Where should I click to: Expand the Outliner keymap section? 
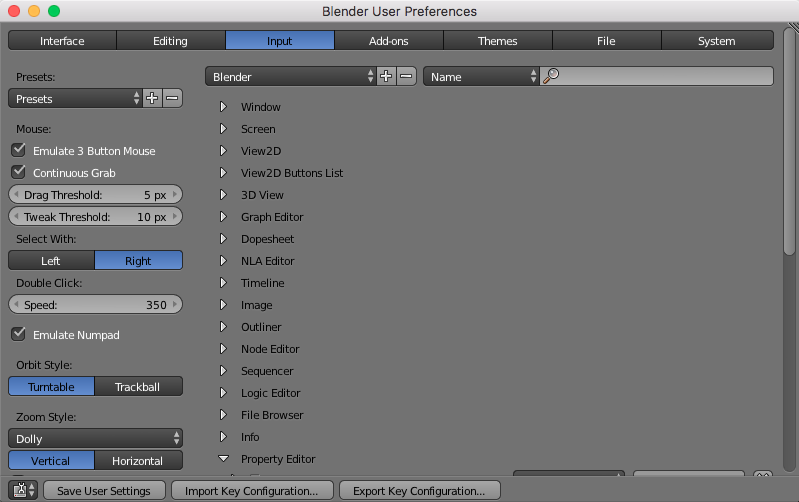(223, 327)
